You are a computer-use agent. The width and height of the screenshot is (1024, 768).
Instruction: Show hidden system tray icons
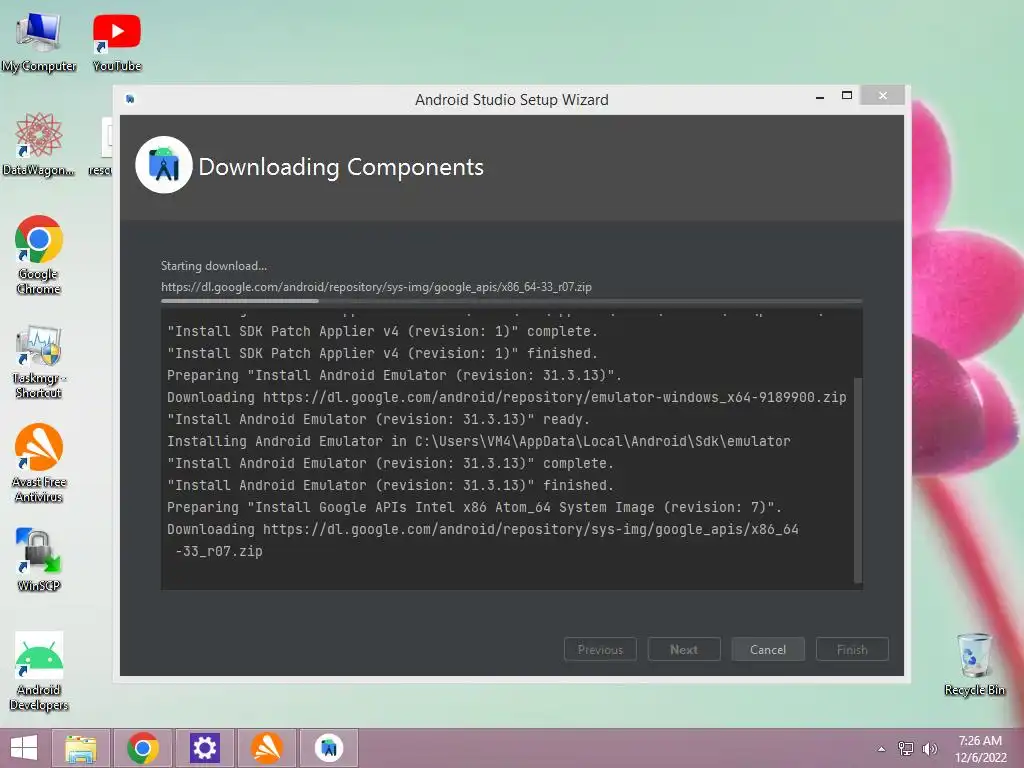pyautogui.click(x=881, y=749)
